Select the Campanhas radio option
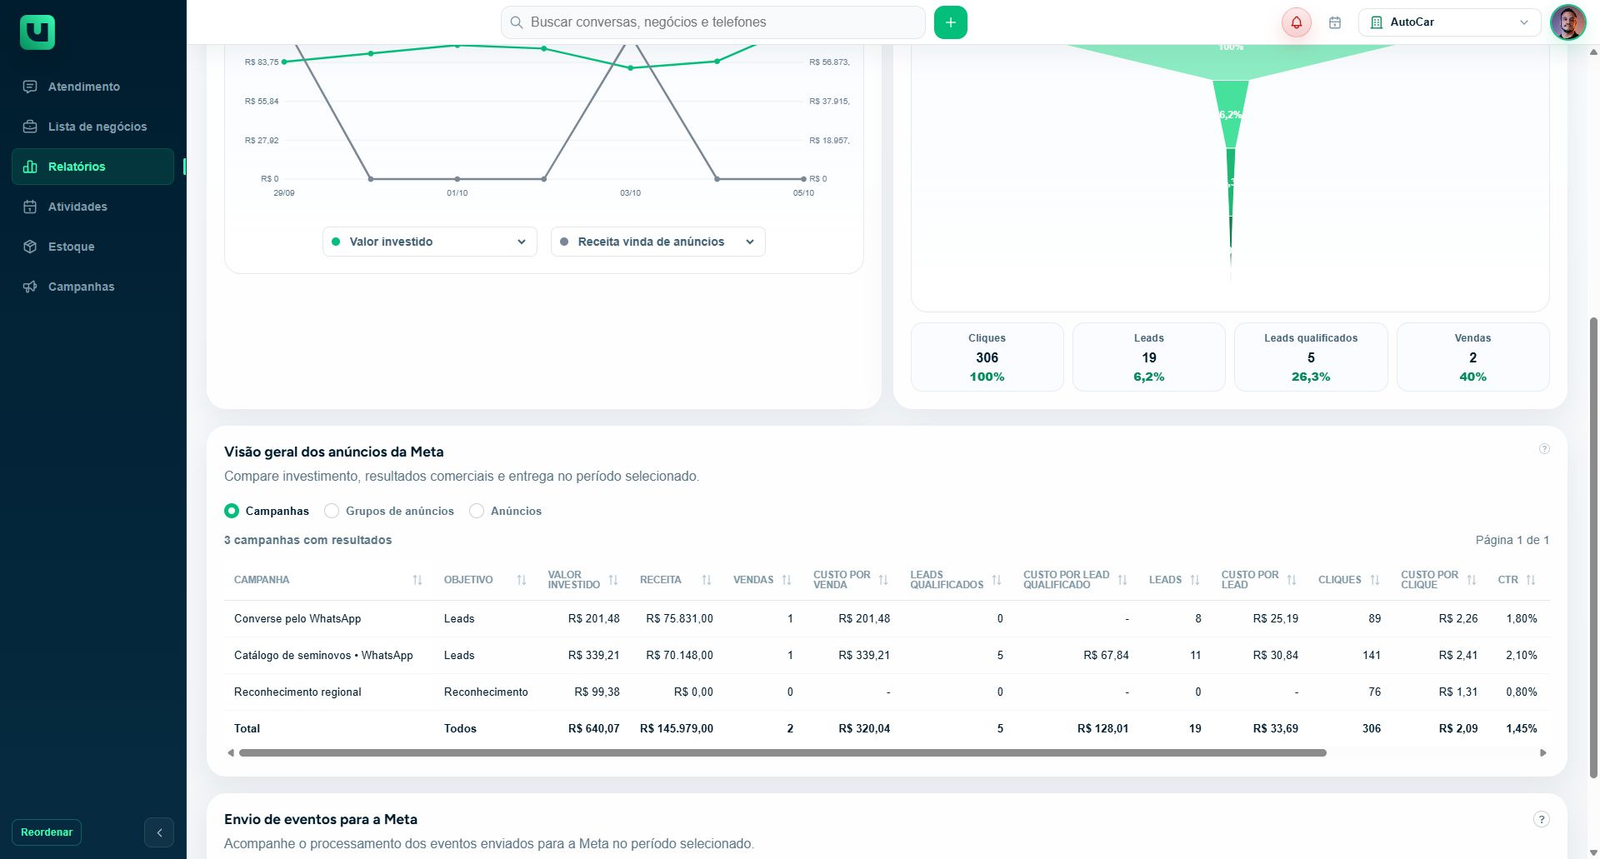Image resolution: width=1600 pixels, height=859 pixels. click(232, 511)
